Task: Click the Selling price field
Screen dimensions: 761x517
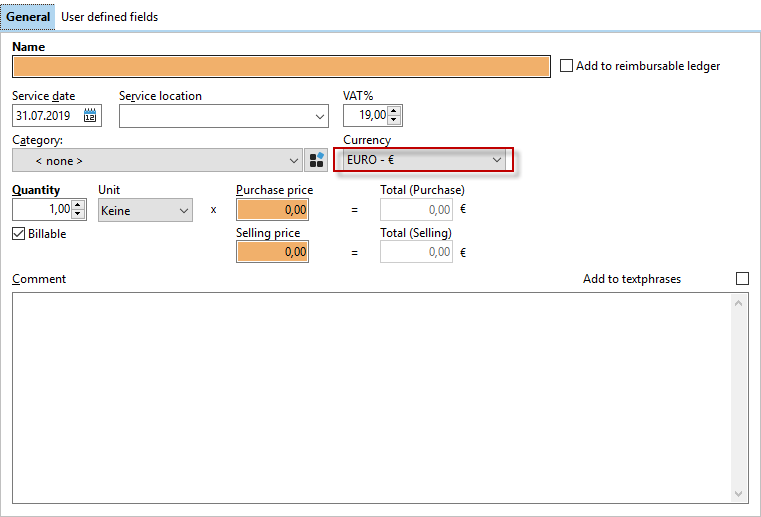Action: [272, 253]
